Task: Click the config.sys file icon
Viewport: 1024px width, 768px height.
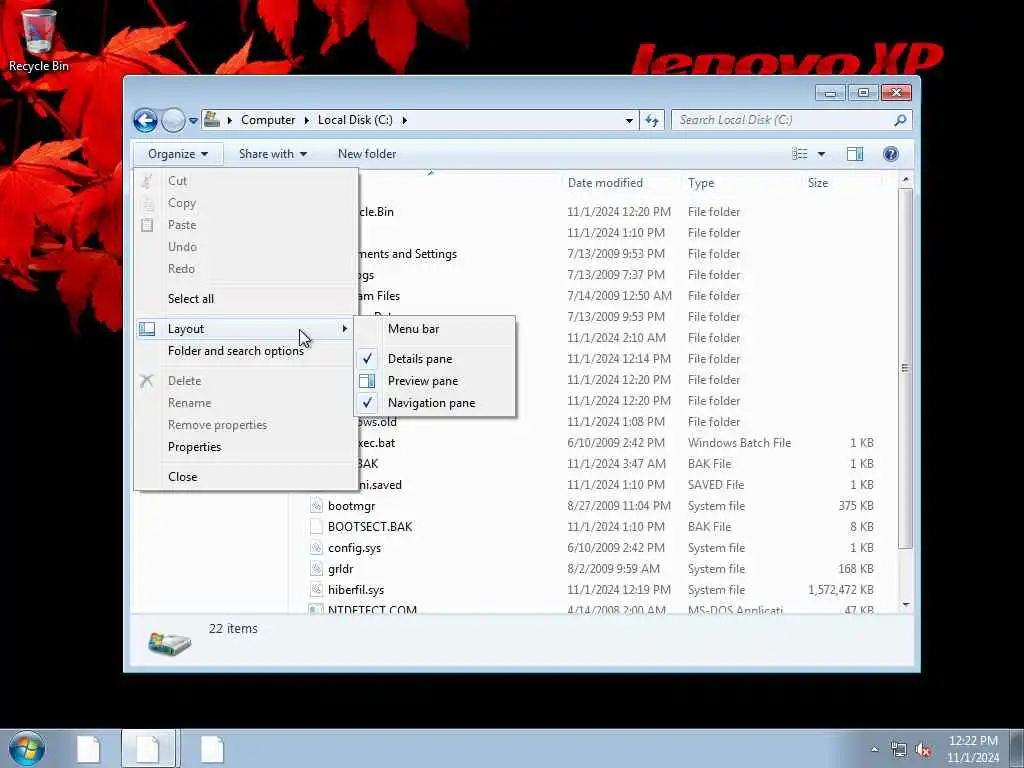Action: 316,548
